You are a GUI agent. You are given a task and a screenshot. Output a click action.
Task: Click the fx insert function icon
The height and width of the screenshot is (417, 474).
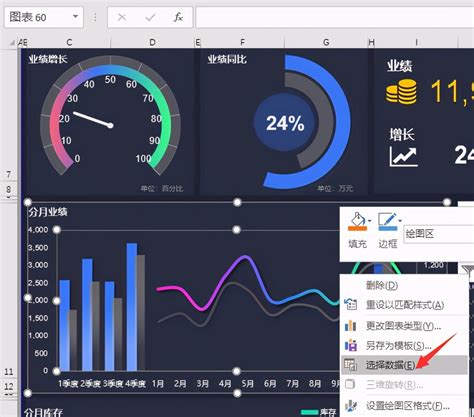pyautogui.click(x=178, y=17)
